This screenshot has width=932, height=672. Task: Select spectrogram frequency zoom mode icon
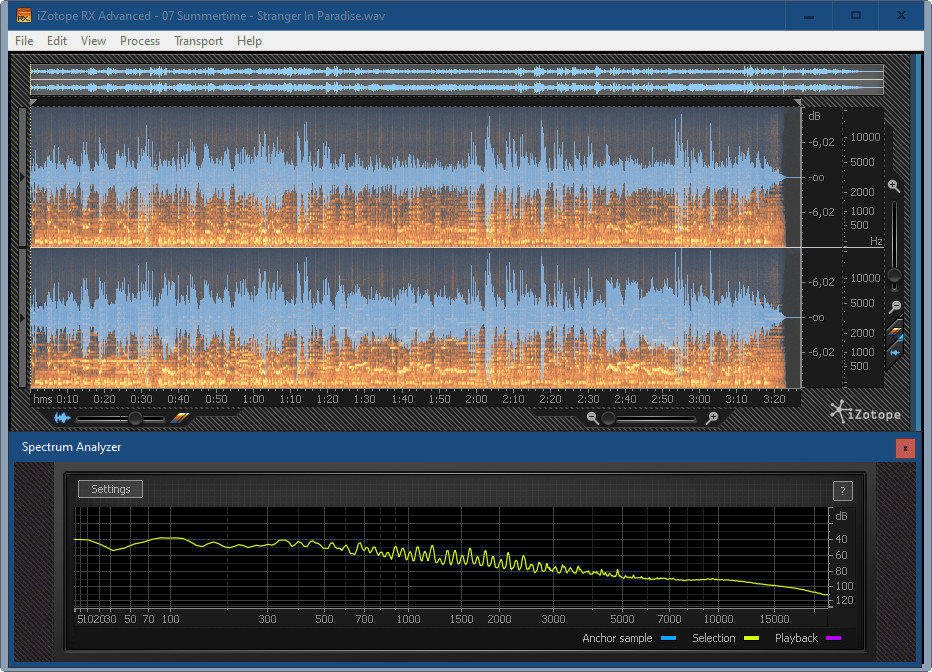tap(895, 333)
